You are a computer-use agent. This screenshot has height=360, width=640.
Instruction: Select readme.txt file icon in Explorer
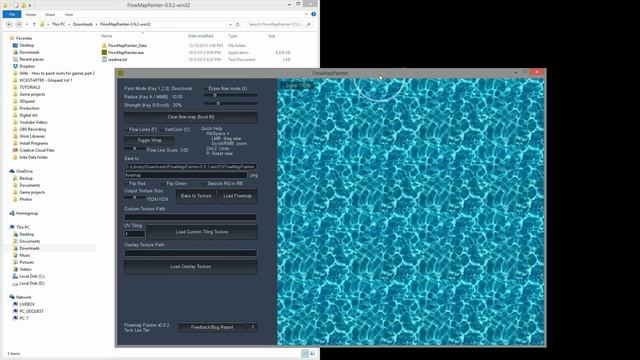point(104,59)
